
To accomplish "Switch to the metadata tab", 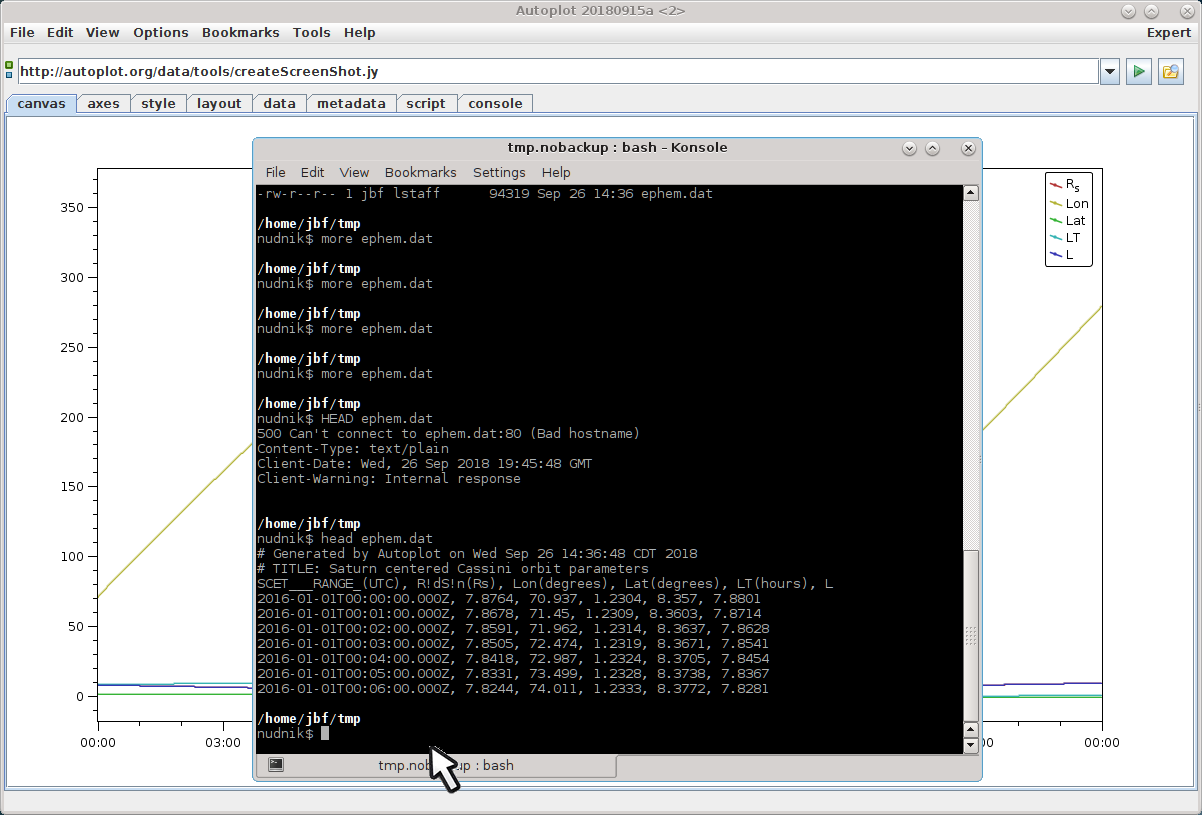I will coord(351,103).
